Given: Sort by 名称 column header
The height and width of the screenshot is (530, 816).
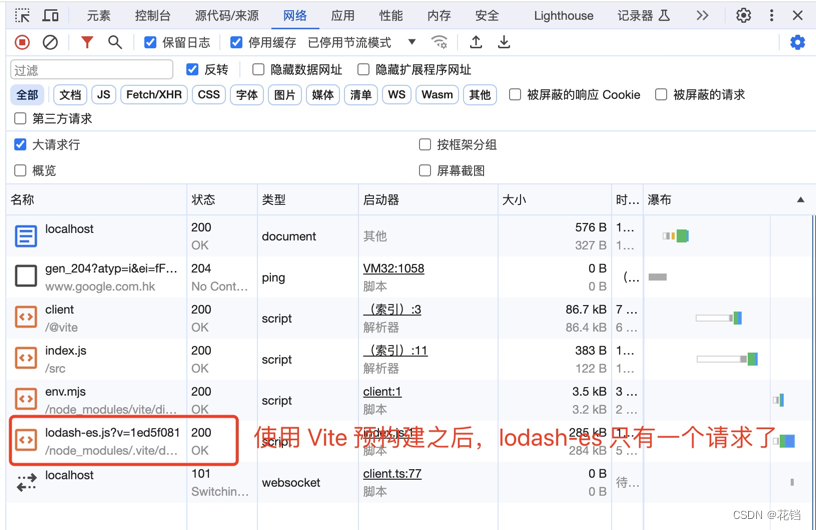Looking at the screenshot, I should (97, 199).
